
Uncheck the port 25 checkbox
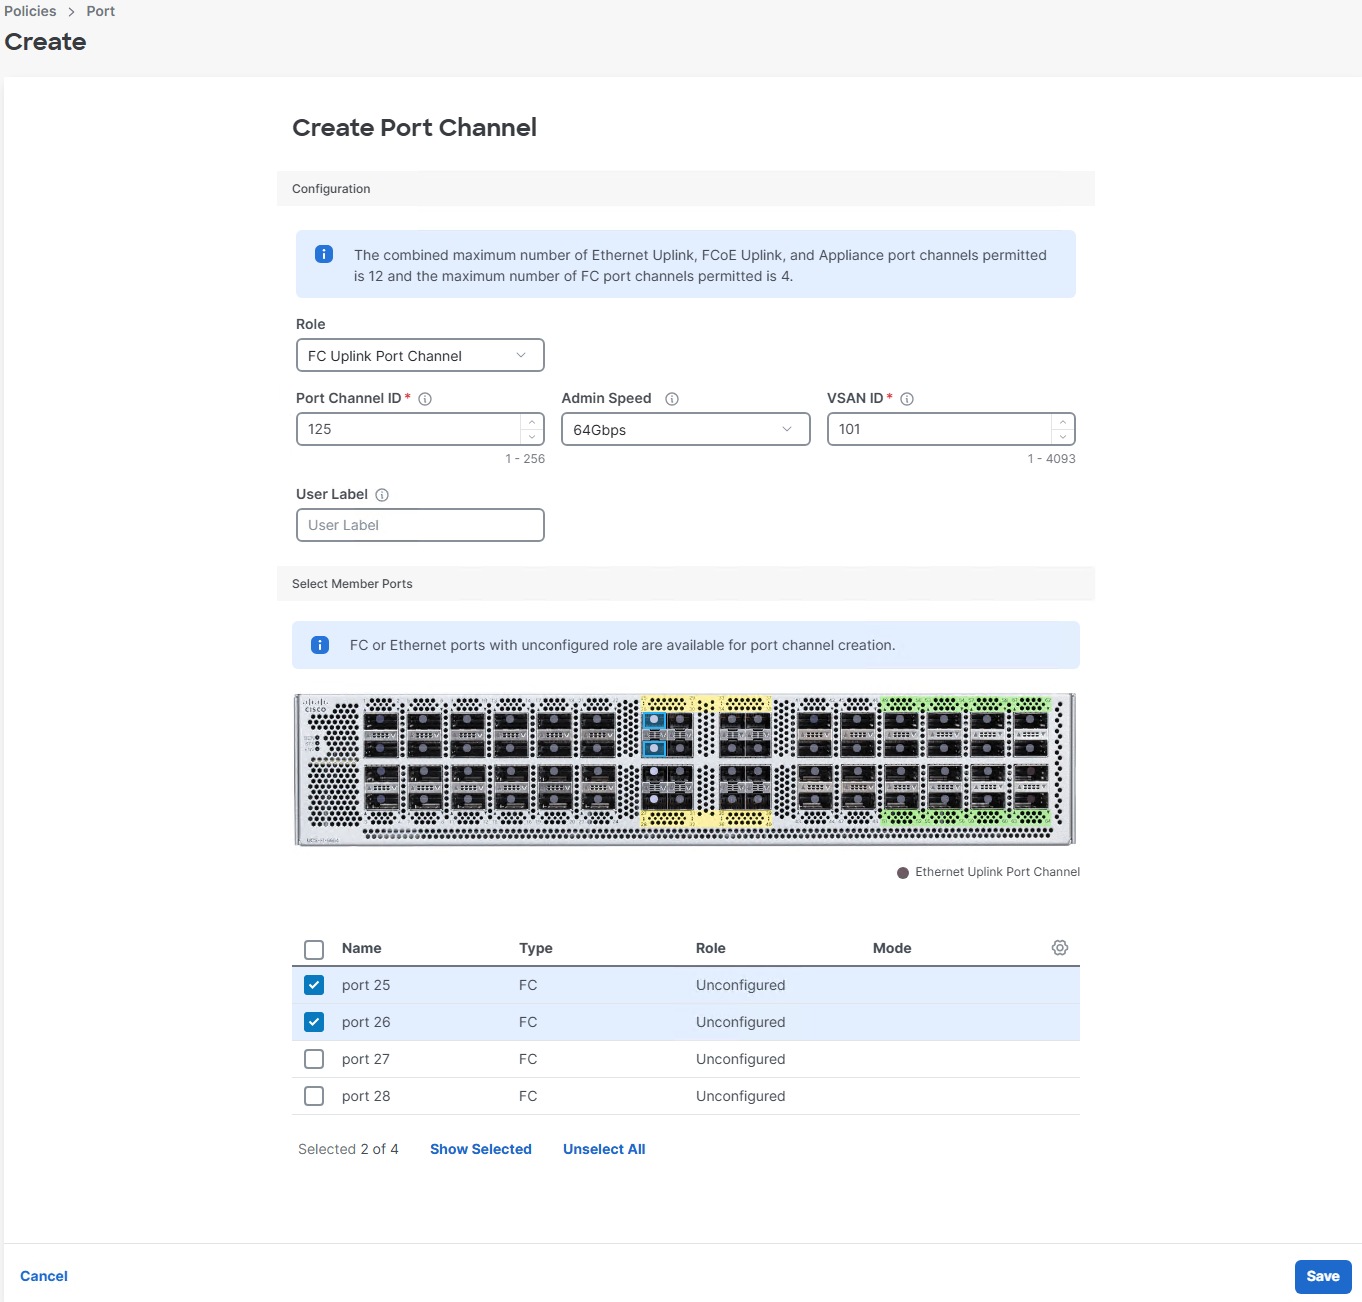coord(314,985)
